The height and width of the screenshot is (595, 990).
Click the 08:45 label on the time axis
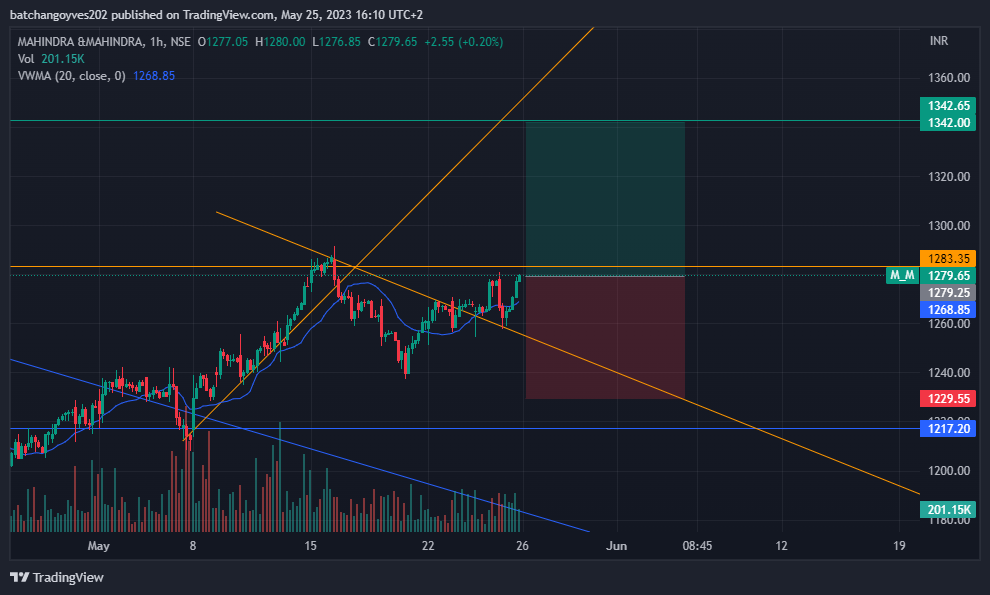point(697,546)
